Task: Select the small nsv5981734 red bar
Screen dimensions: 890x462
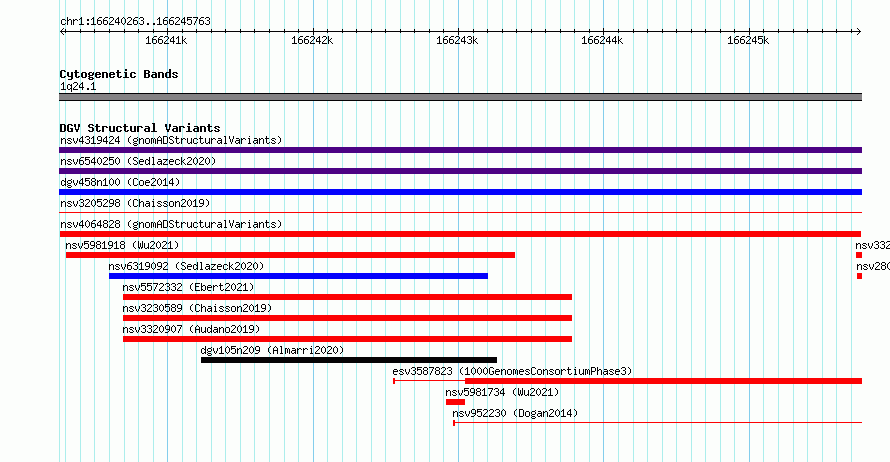Action: pos(455,402)
